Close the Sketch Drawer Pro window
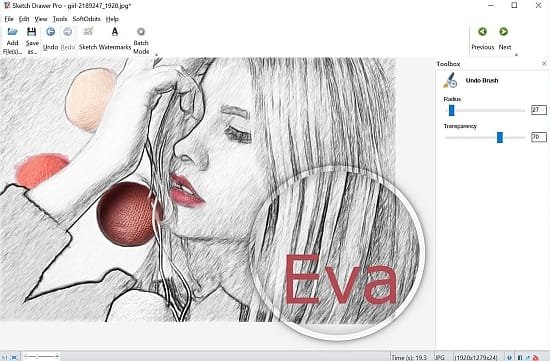 pyautogui.click(x=538, y=5)
